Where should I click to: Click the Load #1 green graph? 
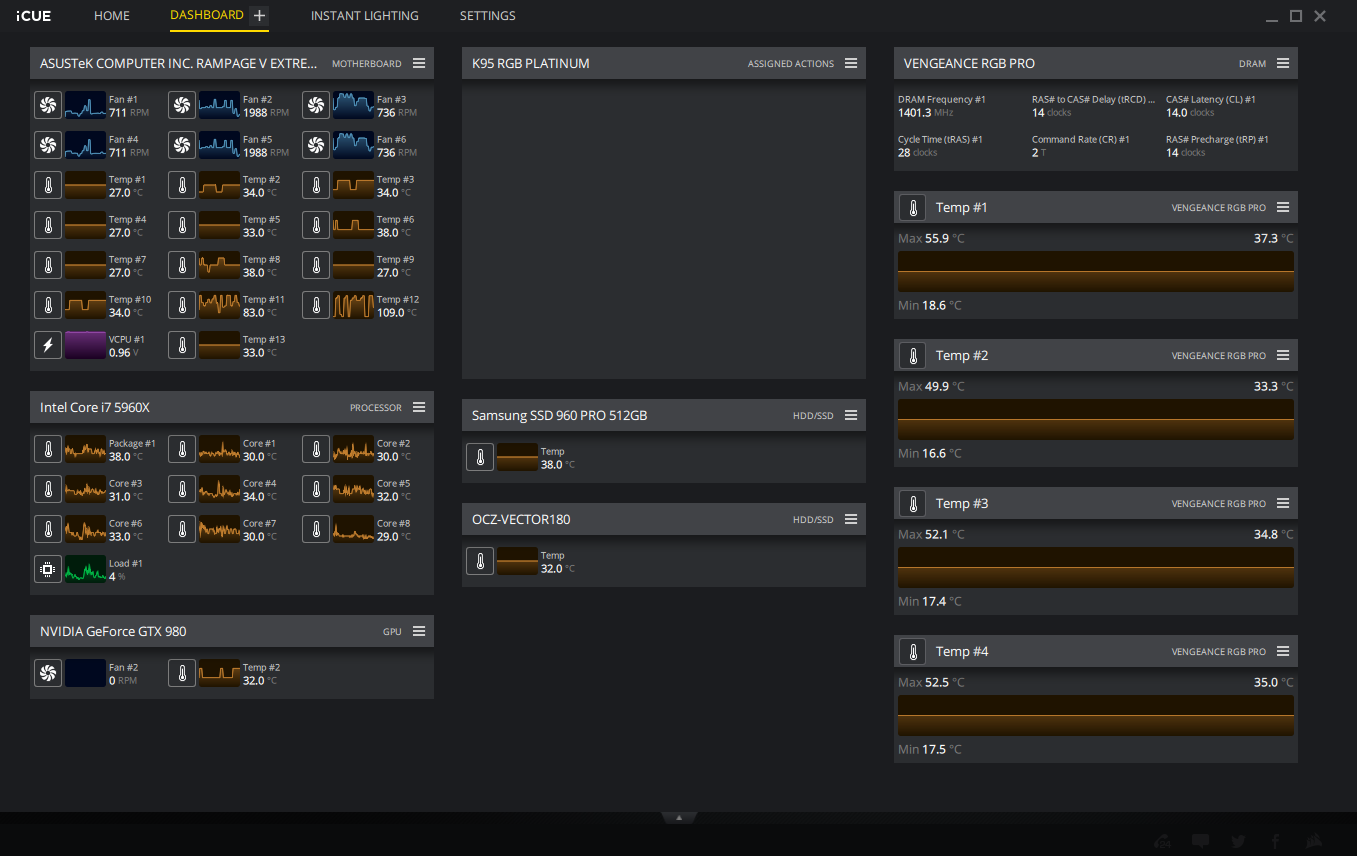(85, 570)
